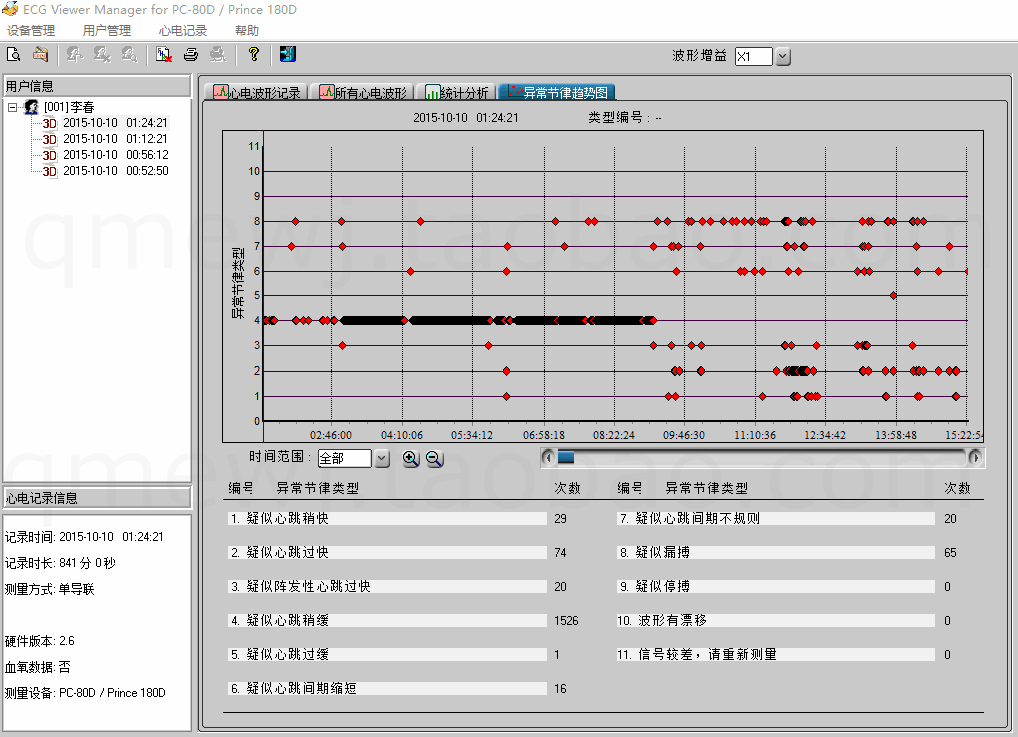
Task: Click the open device connection toolbar icon
Action: pyautogui.click(x=40, y=55)
